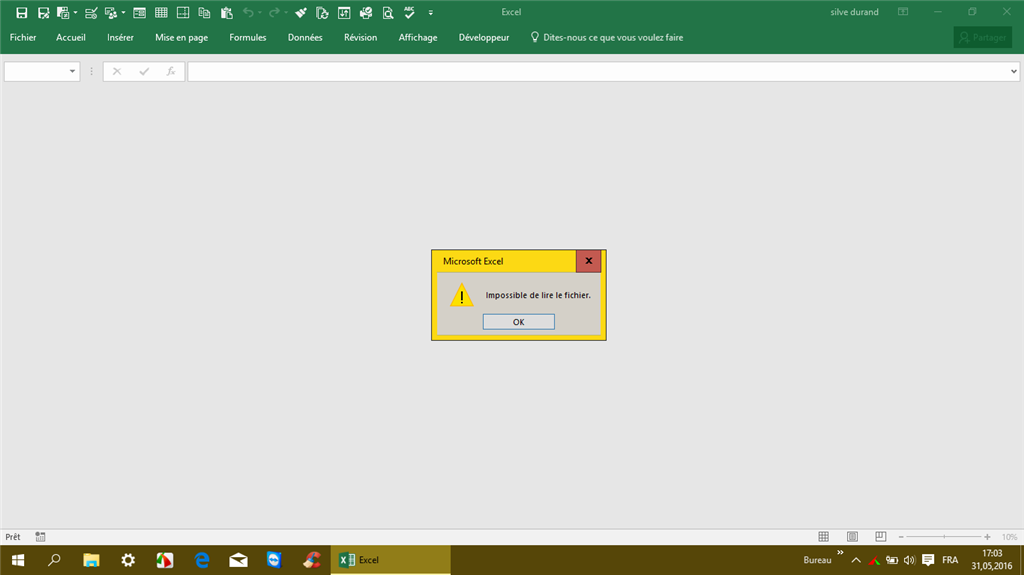Open the Révision ribbon tab
This screenshot has height=575, width=1024.
click(360, 37)
